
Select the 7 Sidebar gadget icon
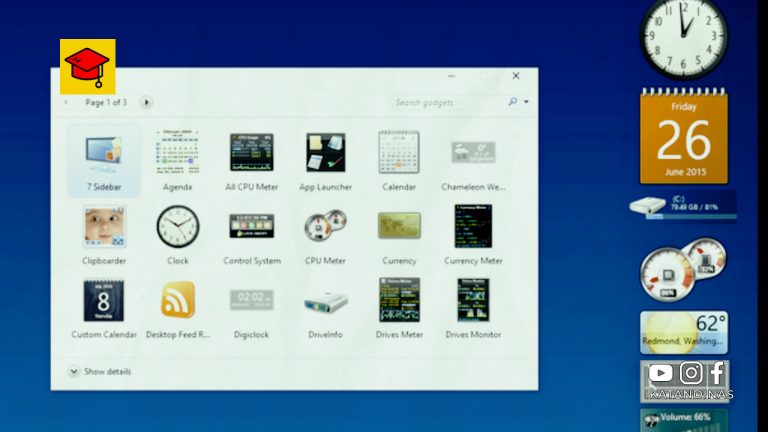pos(104,154)
